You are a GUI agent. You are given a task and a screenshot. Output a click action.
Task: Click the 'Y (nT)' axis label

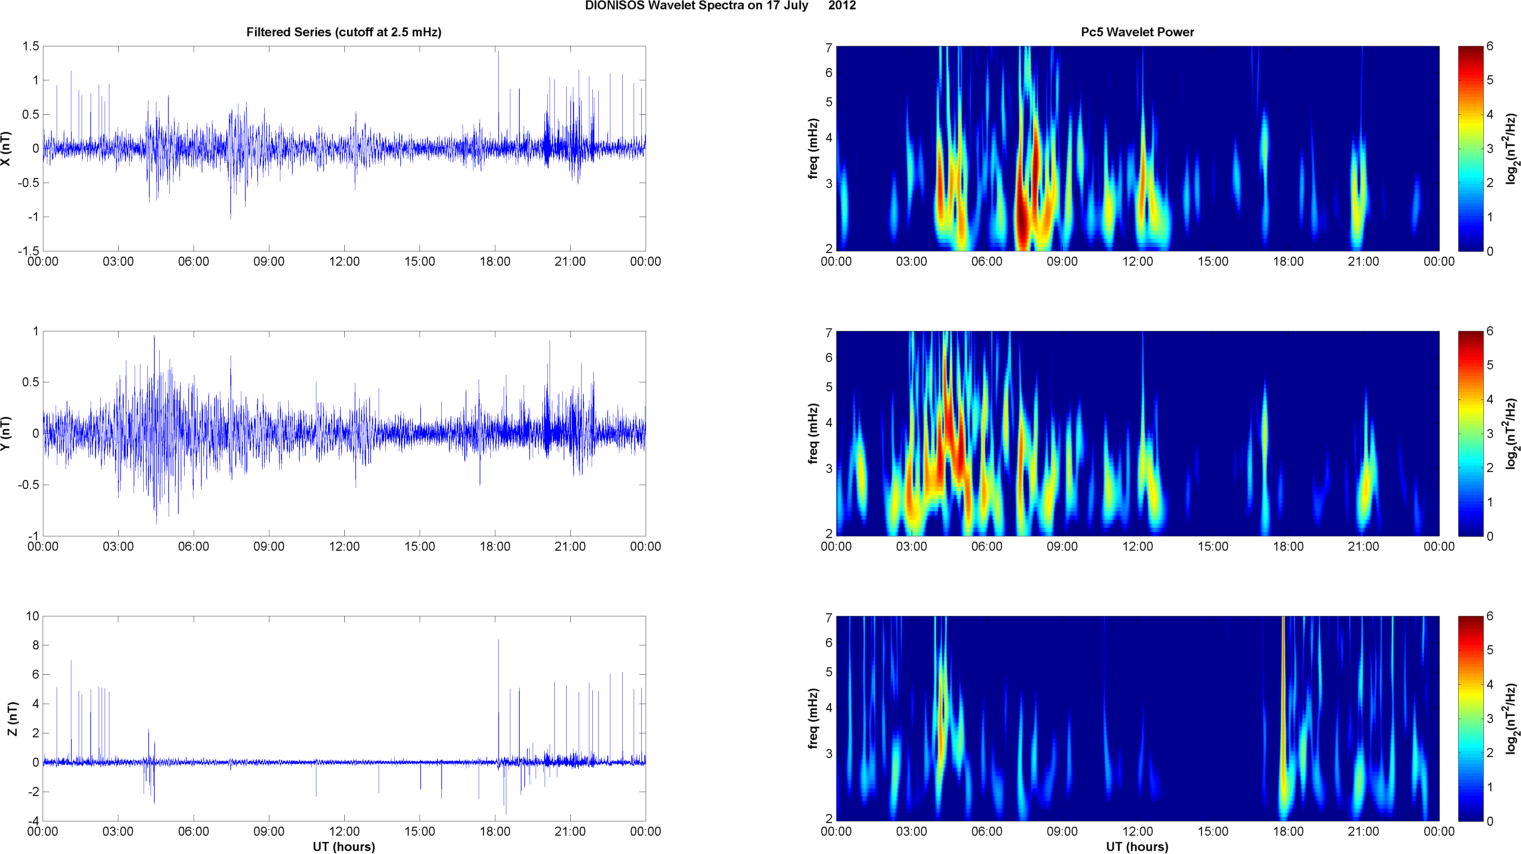point(7,434)
